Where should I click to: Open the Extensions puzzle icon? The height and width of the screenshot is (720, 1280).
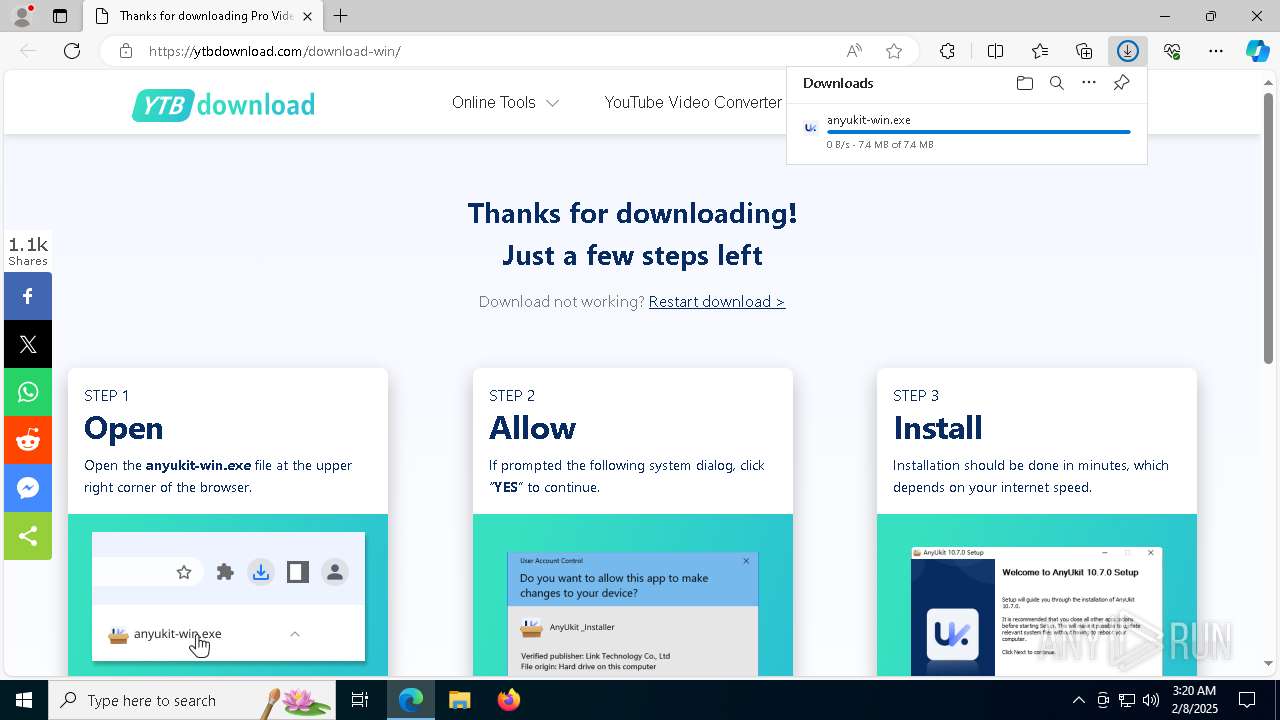(x=947, y=51)
